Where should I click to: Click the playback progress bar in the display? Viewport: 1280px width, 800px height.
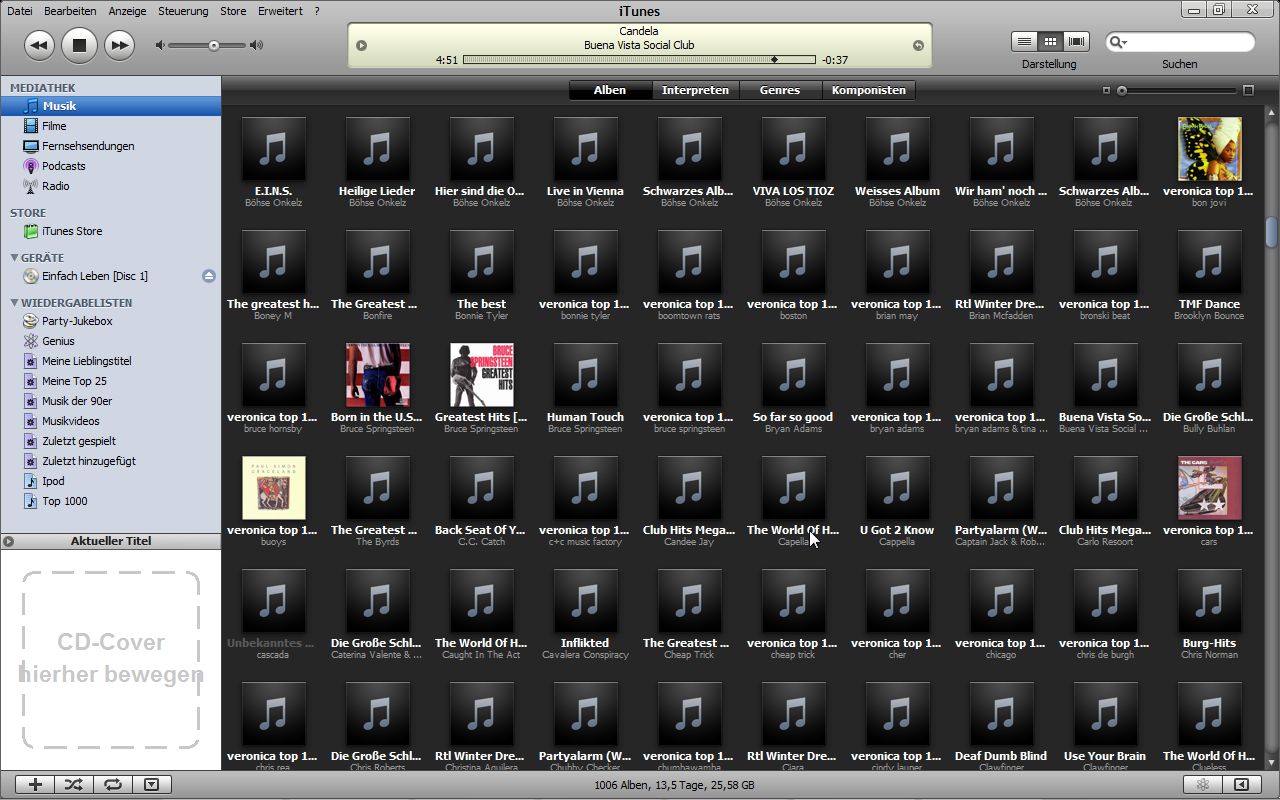640,60
